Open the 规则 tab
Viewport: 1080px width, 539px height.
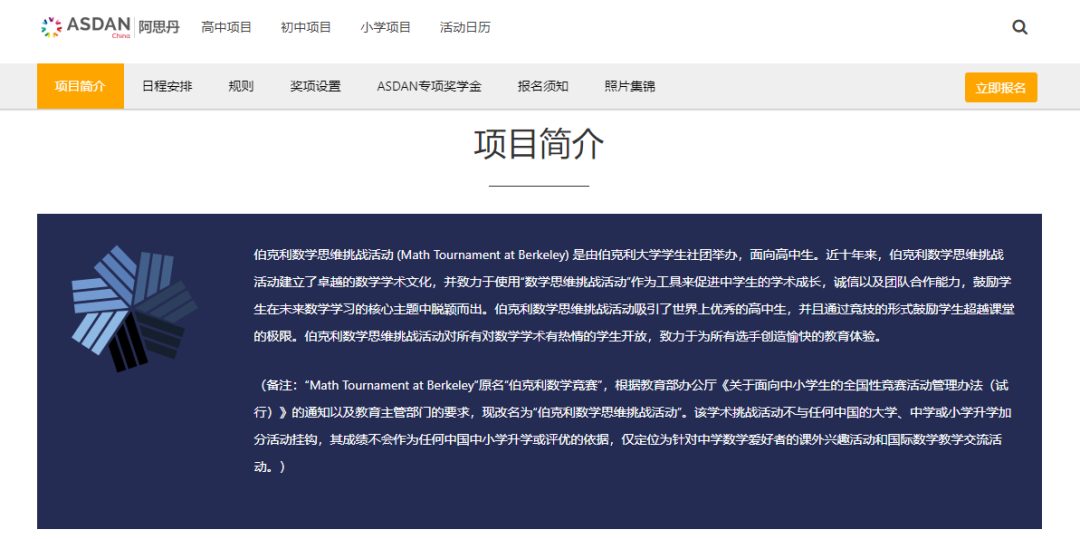[241, 87]
